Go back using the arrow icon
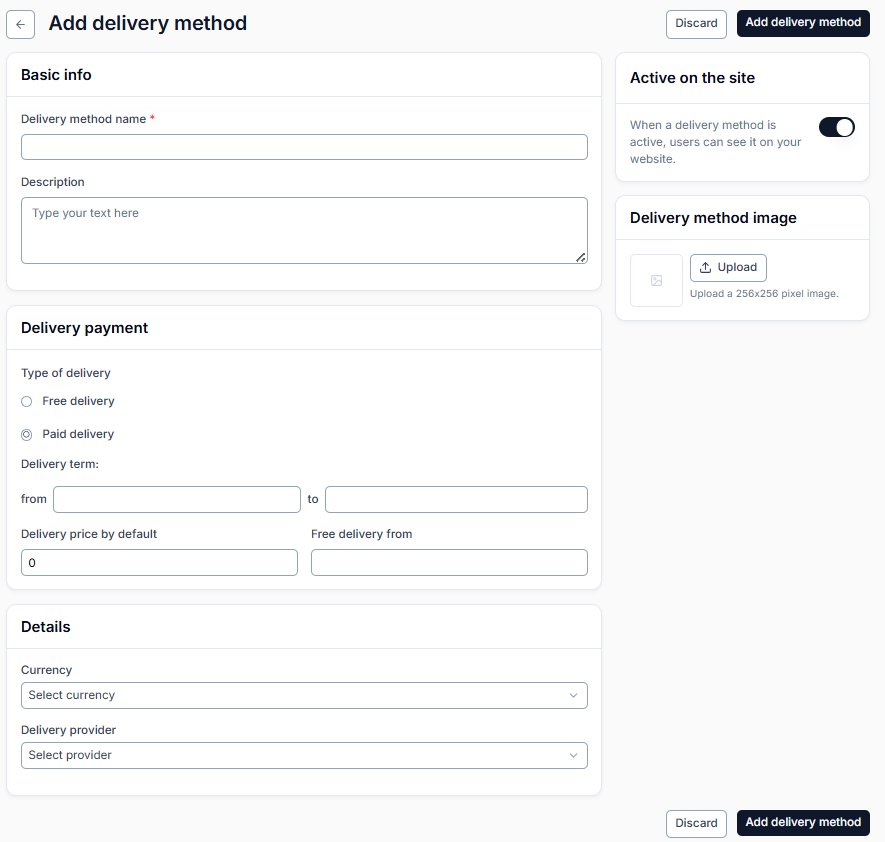 tap(20, 24)
